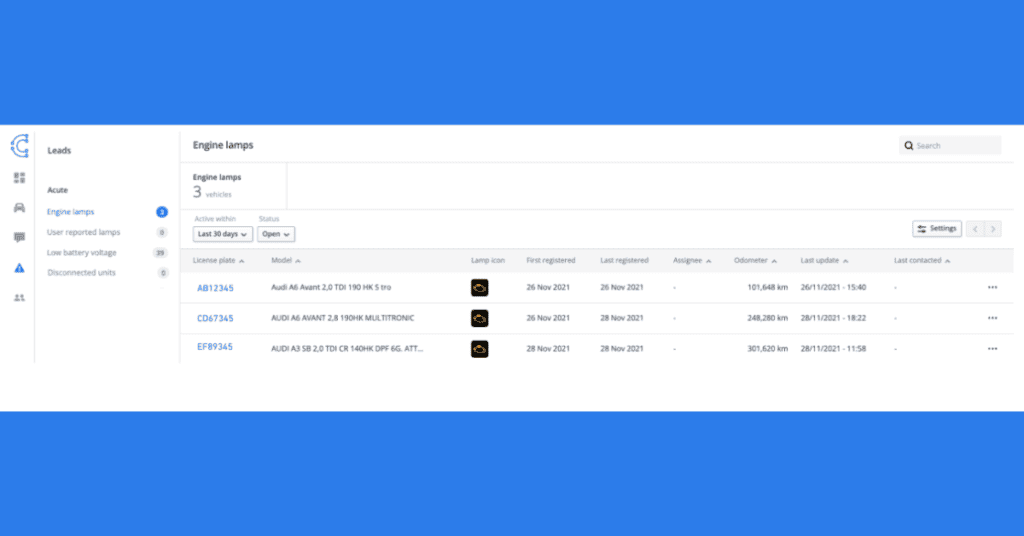The width and height of the screenshot is (1024, 536).
Task: Click the Settings button
Action: [937, 229]
